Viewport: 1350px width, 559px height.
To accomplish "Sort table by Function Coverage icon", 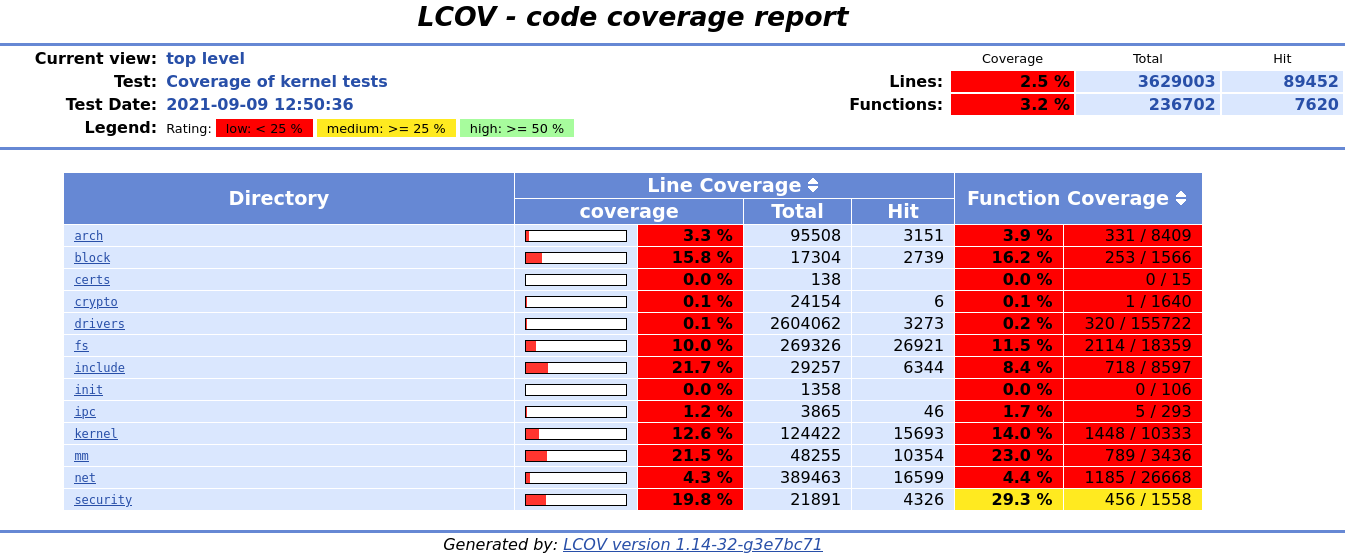I will point(1181,199).
